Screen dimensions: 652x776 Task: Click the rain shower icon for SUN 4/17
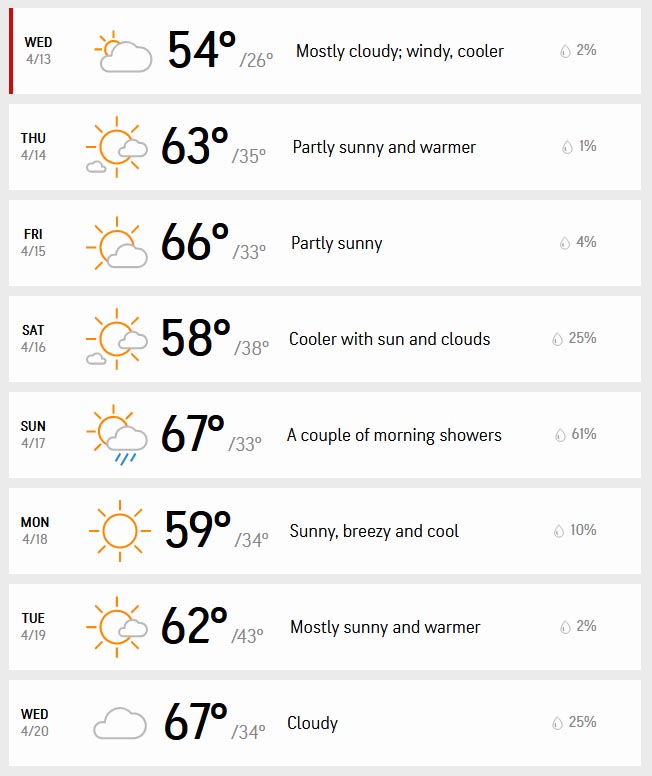117,435
